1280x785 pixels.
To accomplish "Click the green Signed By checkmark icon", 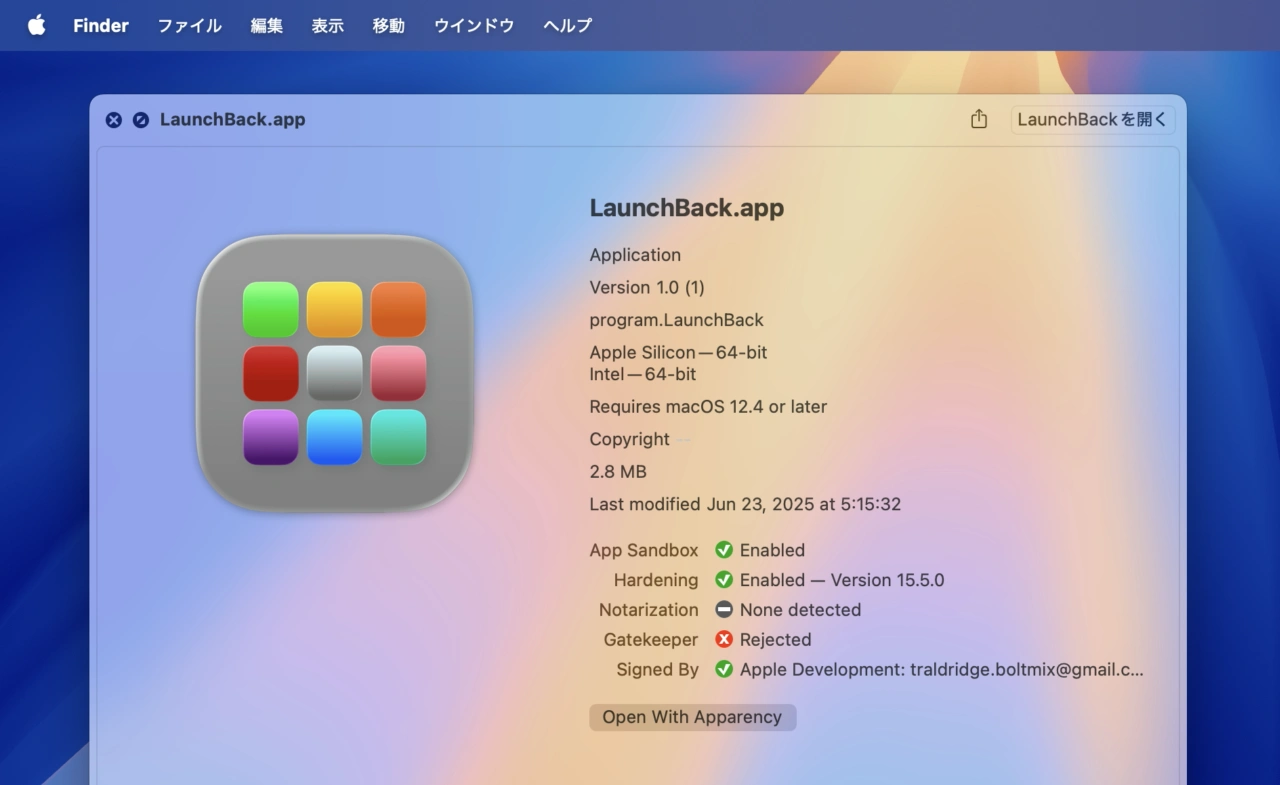I will click(724, 670).
